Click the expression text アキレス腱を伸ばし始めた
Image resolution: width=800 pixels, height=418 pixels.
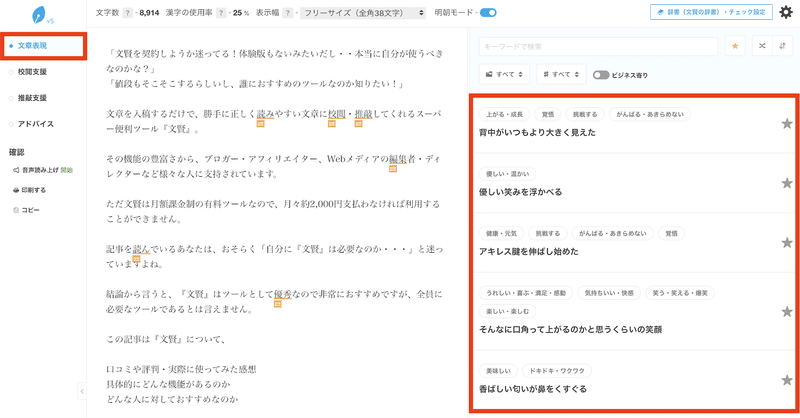529,252
